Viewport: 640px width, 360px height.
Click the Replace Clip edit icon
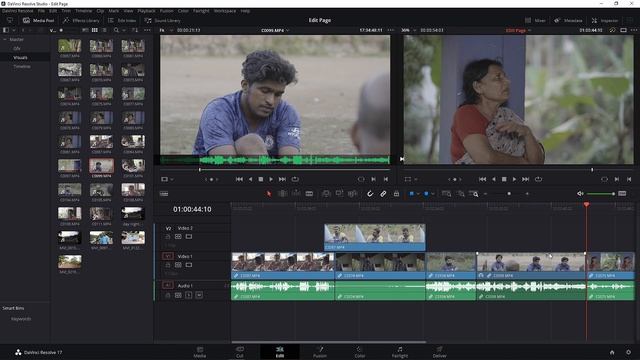353,194
